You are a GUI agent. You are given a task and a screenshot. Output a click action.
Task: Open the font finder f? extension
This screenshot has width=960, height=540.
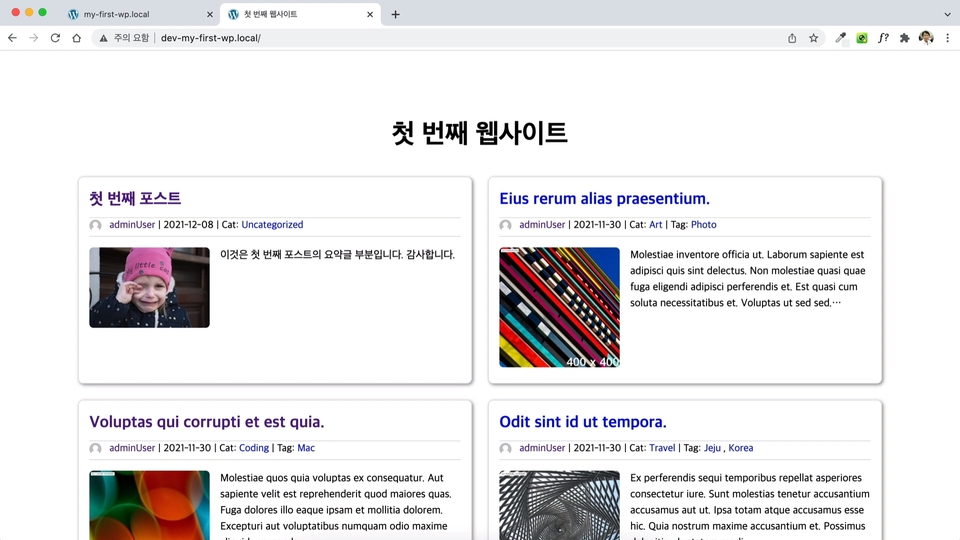883,38
